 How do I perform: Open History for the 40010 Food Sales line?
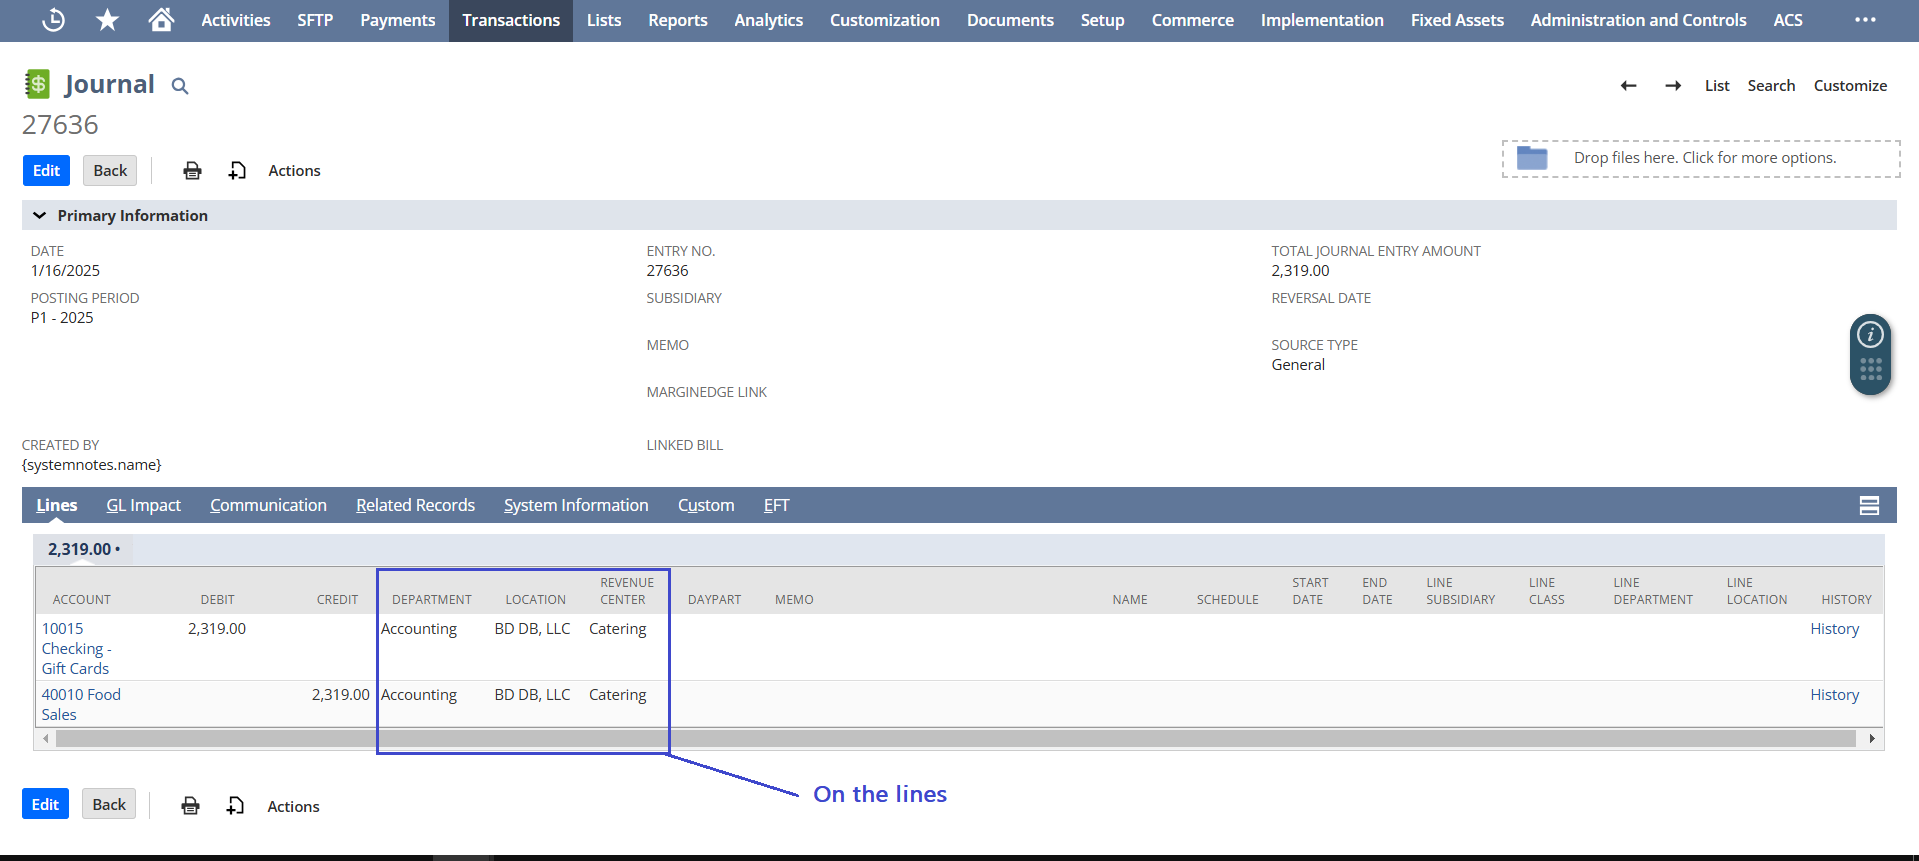pos(1834,695)
